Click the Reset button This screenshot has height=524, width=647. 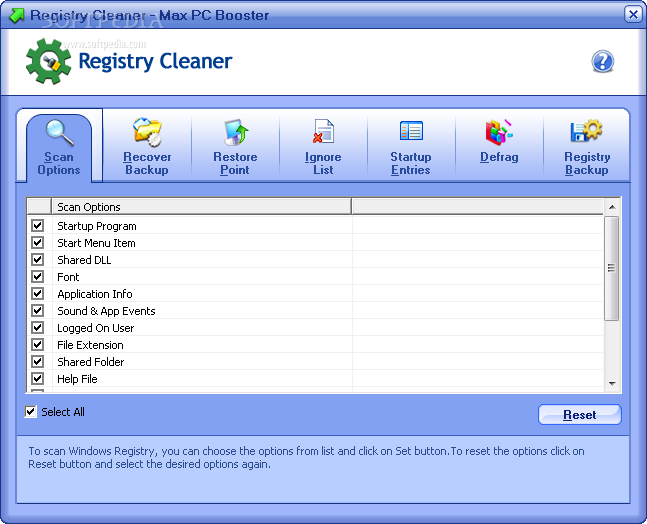click(x=579, y=415)
